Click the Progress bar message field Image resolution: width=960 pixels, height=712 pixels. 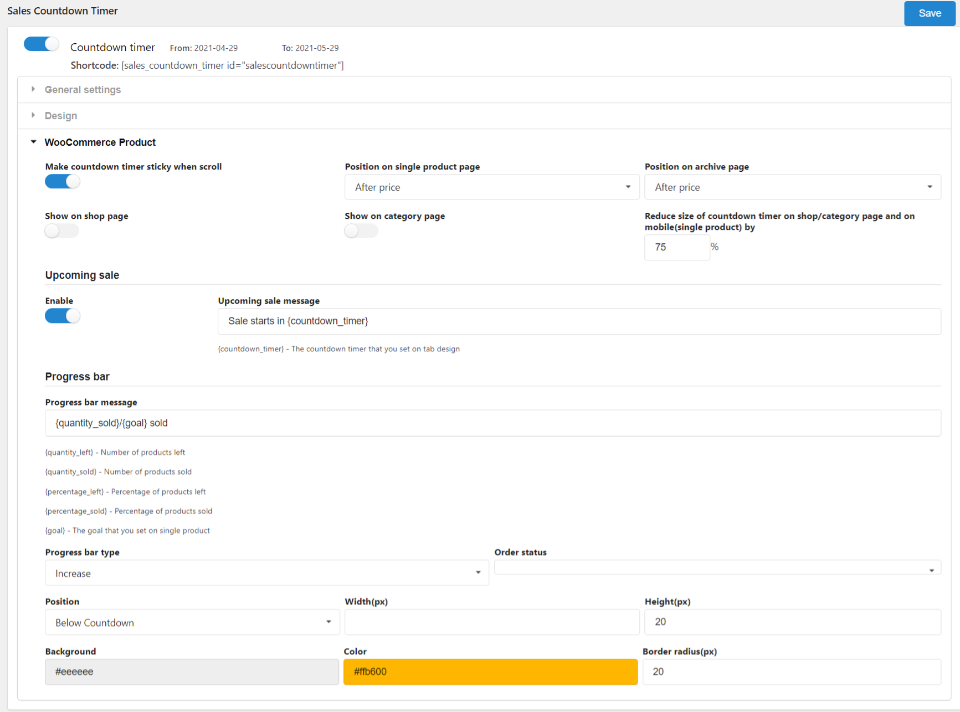(x=493, y=423)
